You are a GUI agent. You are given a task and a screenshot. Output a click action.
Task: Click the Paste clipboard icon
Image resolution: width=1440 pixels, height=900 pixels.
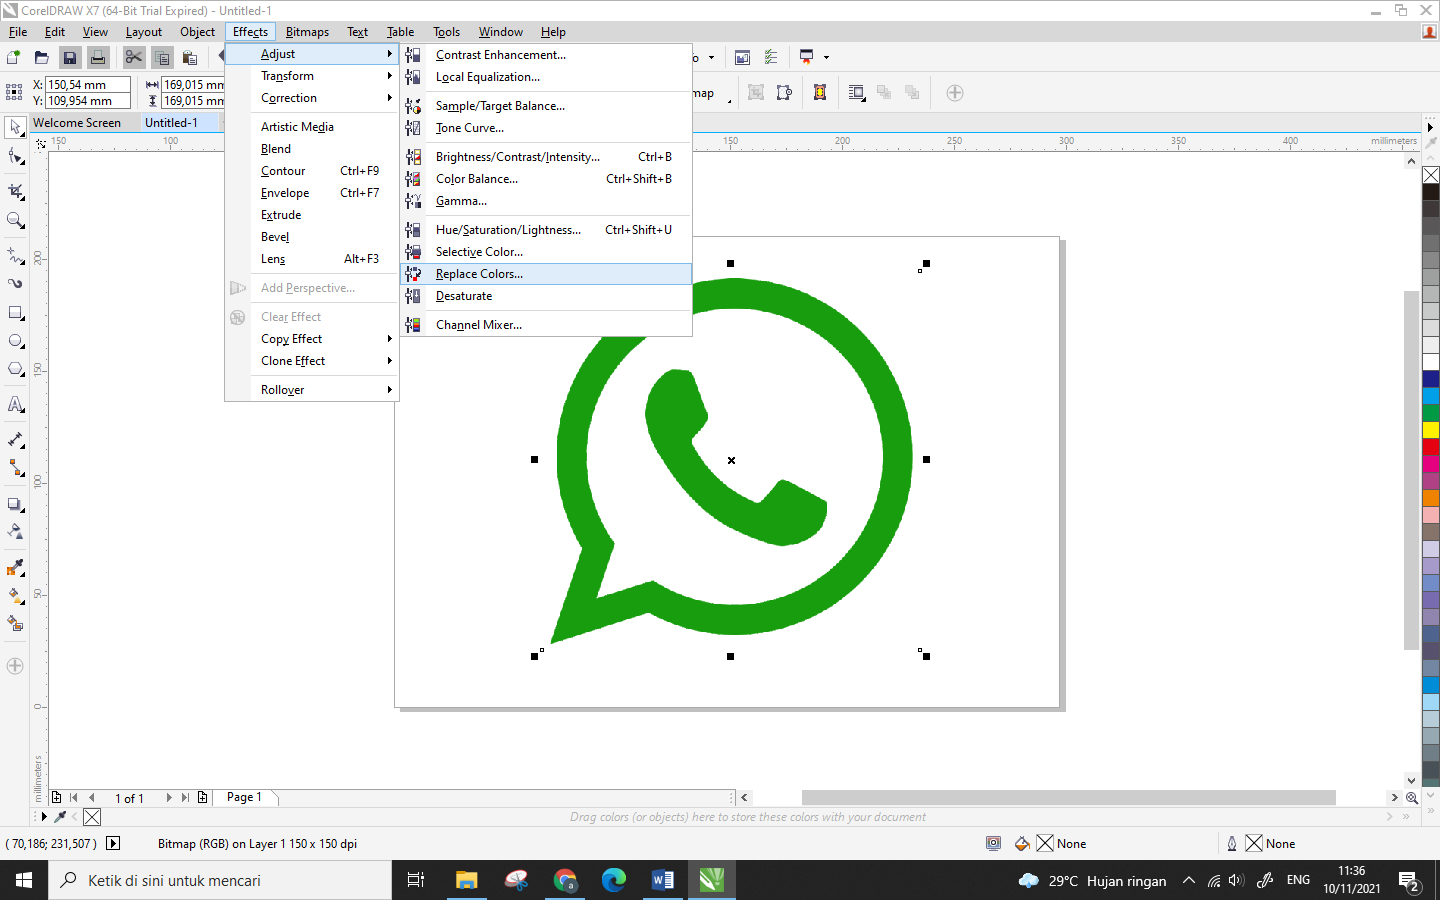(x=190, y=58)
